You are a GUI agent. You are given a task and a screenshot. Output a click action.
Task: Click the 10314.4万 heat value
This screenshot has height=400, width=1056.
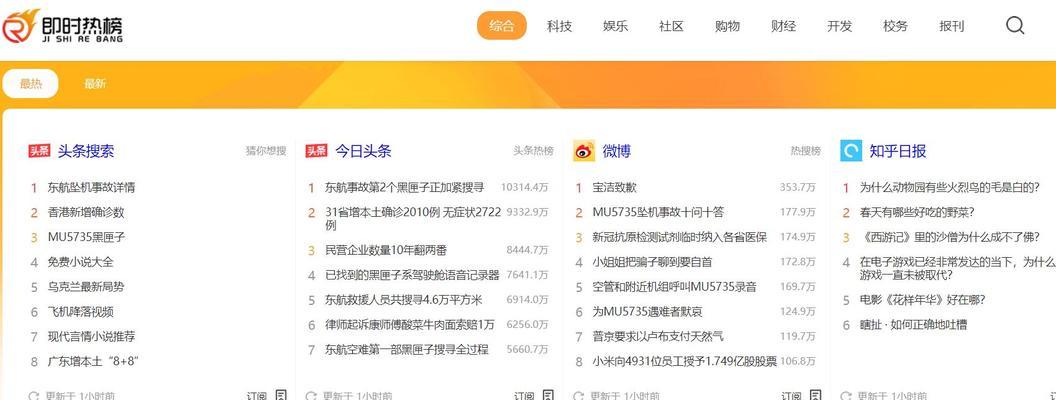coord(525,187)
